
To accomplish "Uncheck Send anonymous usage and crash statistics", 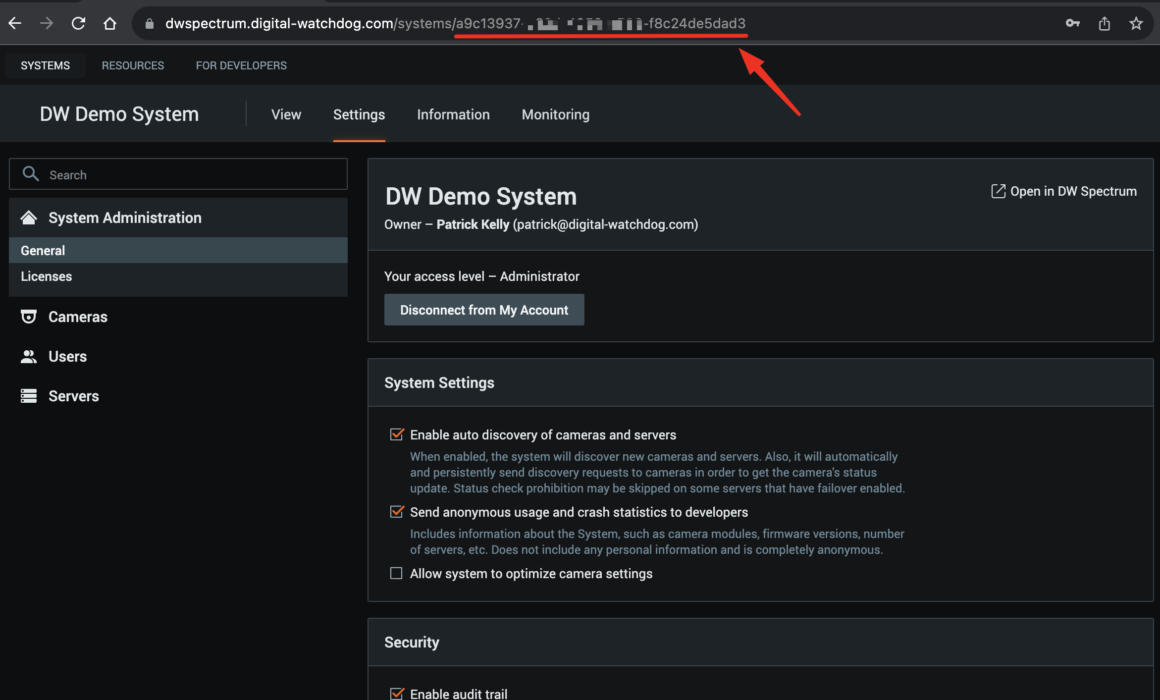I will coord(397,511).
